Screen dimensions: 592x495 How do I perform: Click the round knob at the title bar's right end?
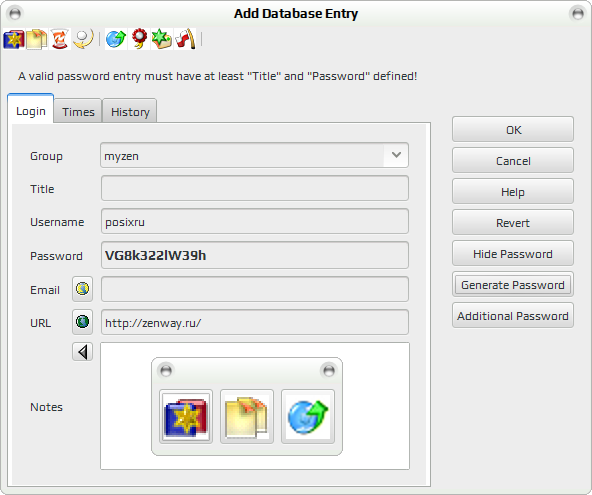point(578,14)
